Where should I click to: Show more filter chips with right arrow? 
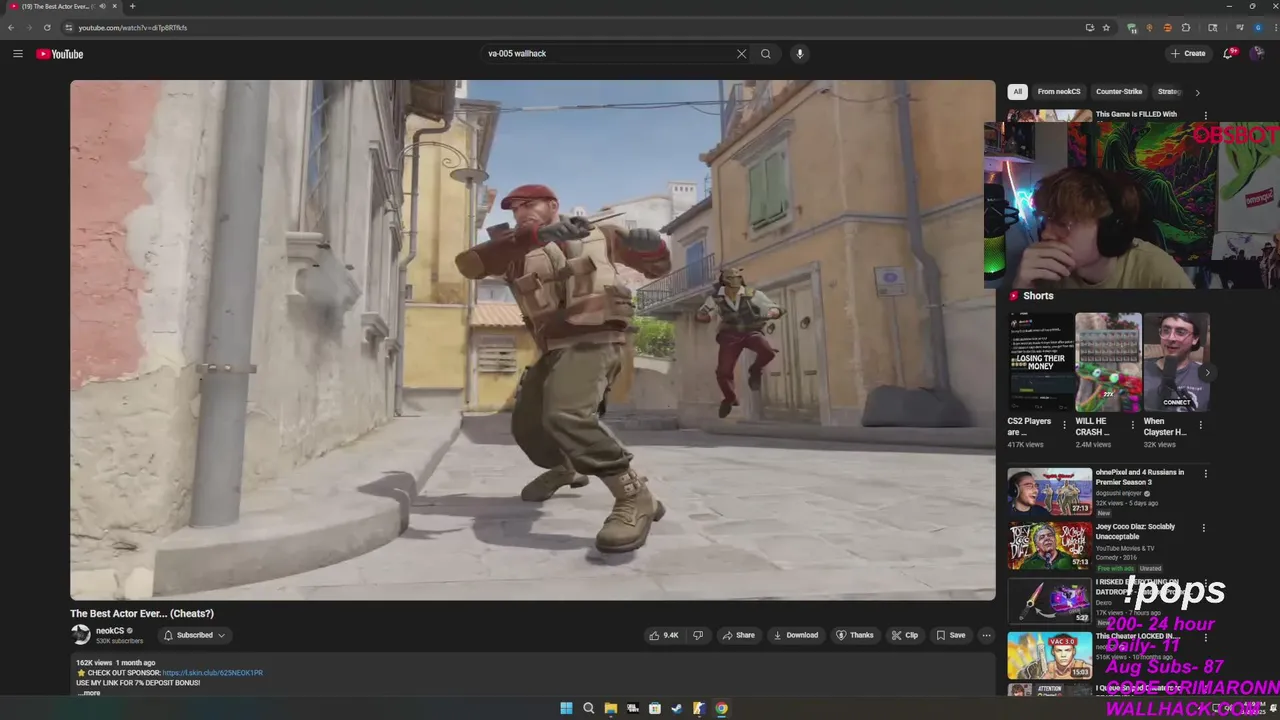click(1197, 92)
